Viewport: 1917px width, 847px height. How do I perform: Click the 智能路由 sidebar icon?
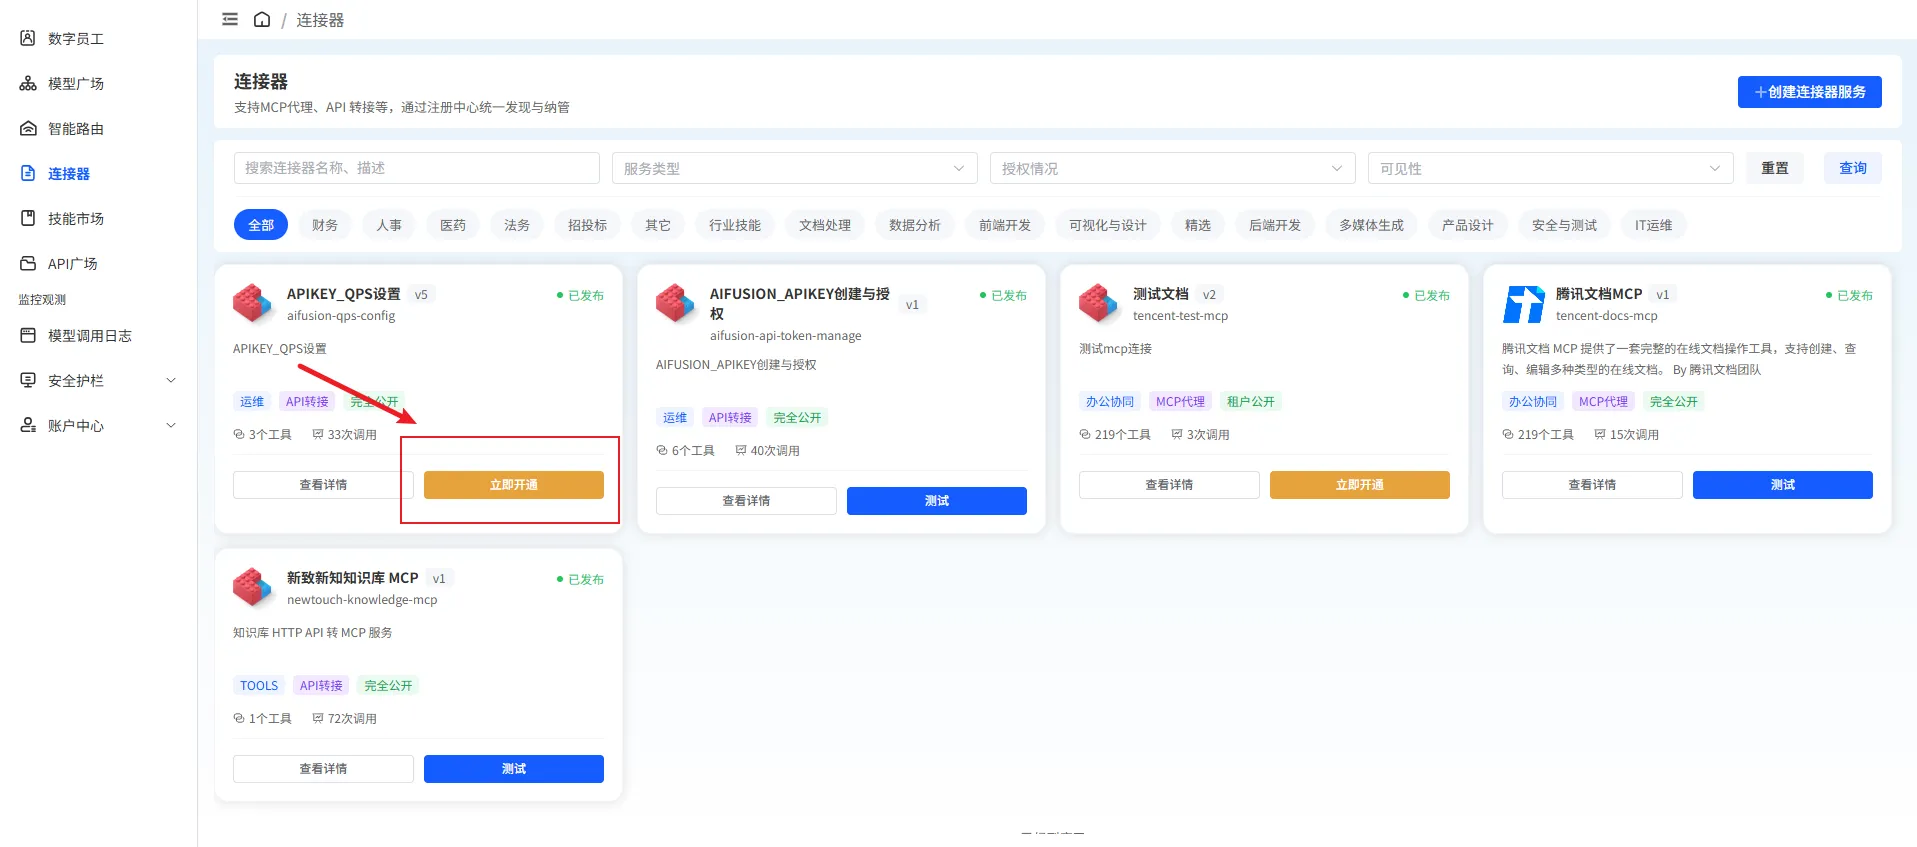[x=28, y=128]
